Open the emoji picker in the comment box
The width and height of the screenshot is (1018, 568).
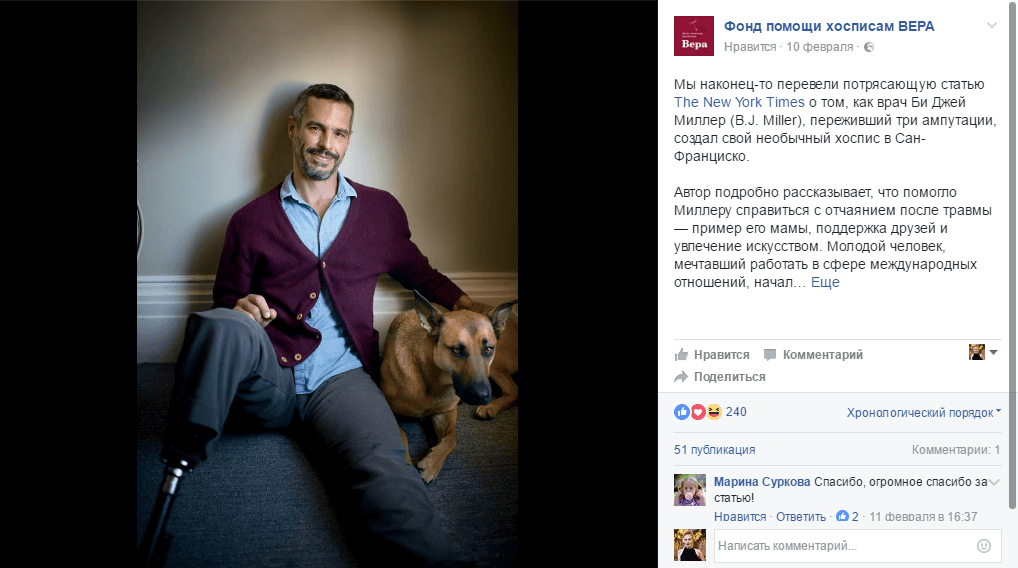coord(984,546)
